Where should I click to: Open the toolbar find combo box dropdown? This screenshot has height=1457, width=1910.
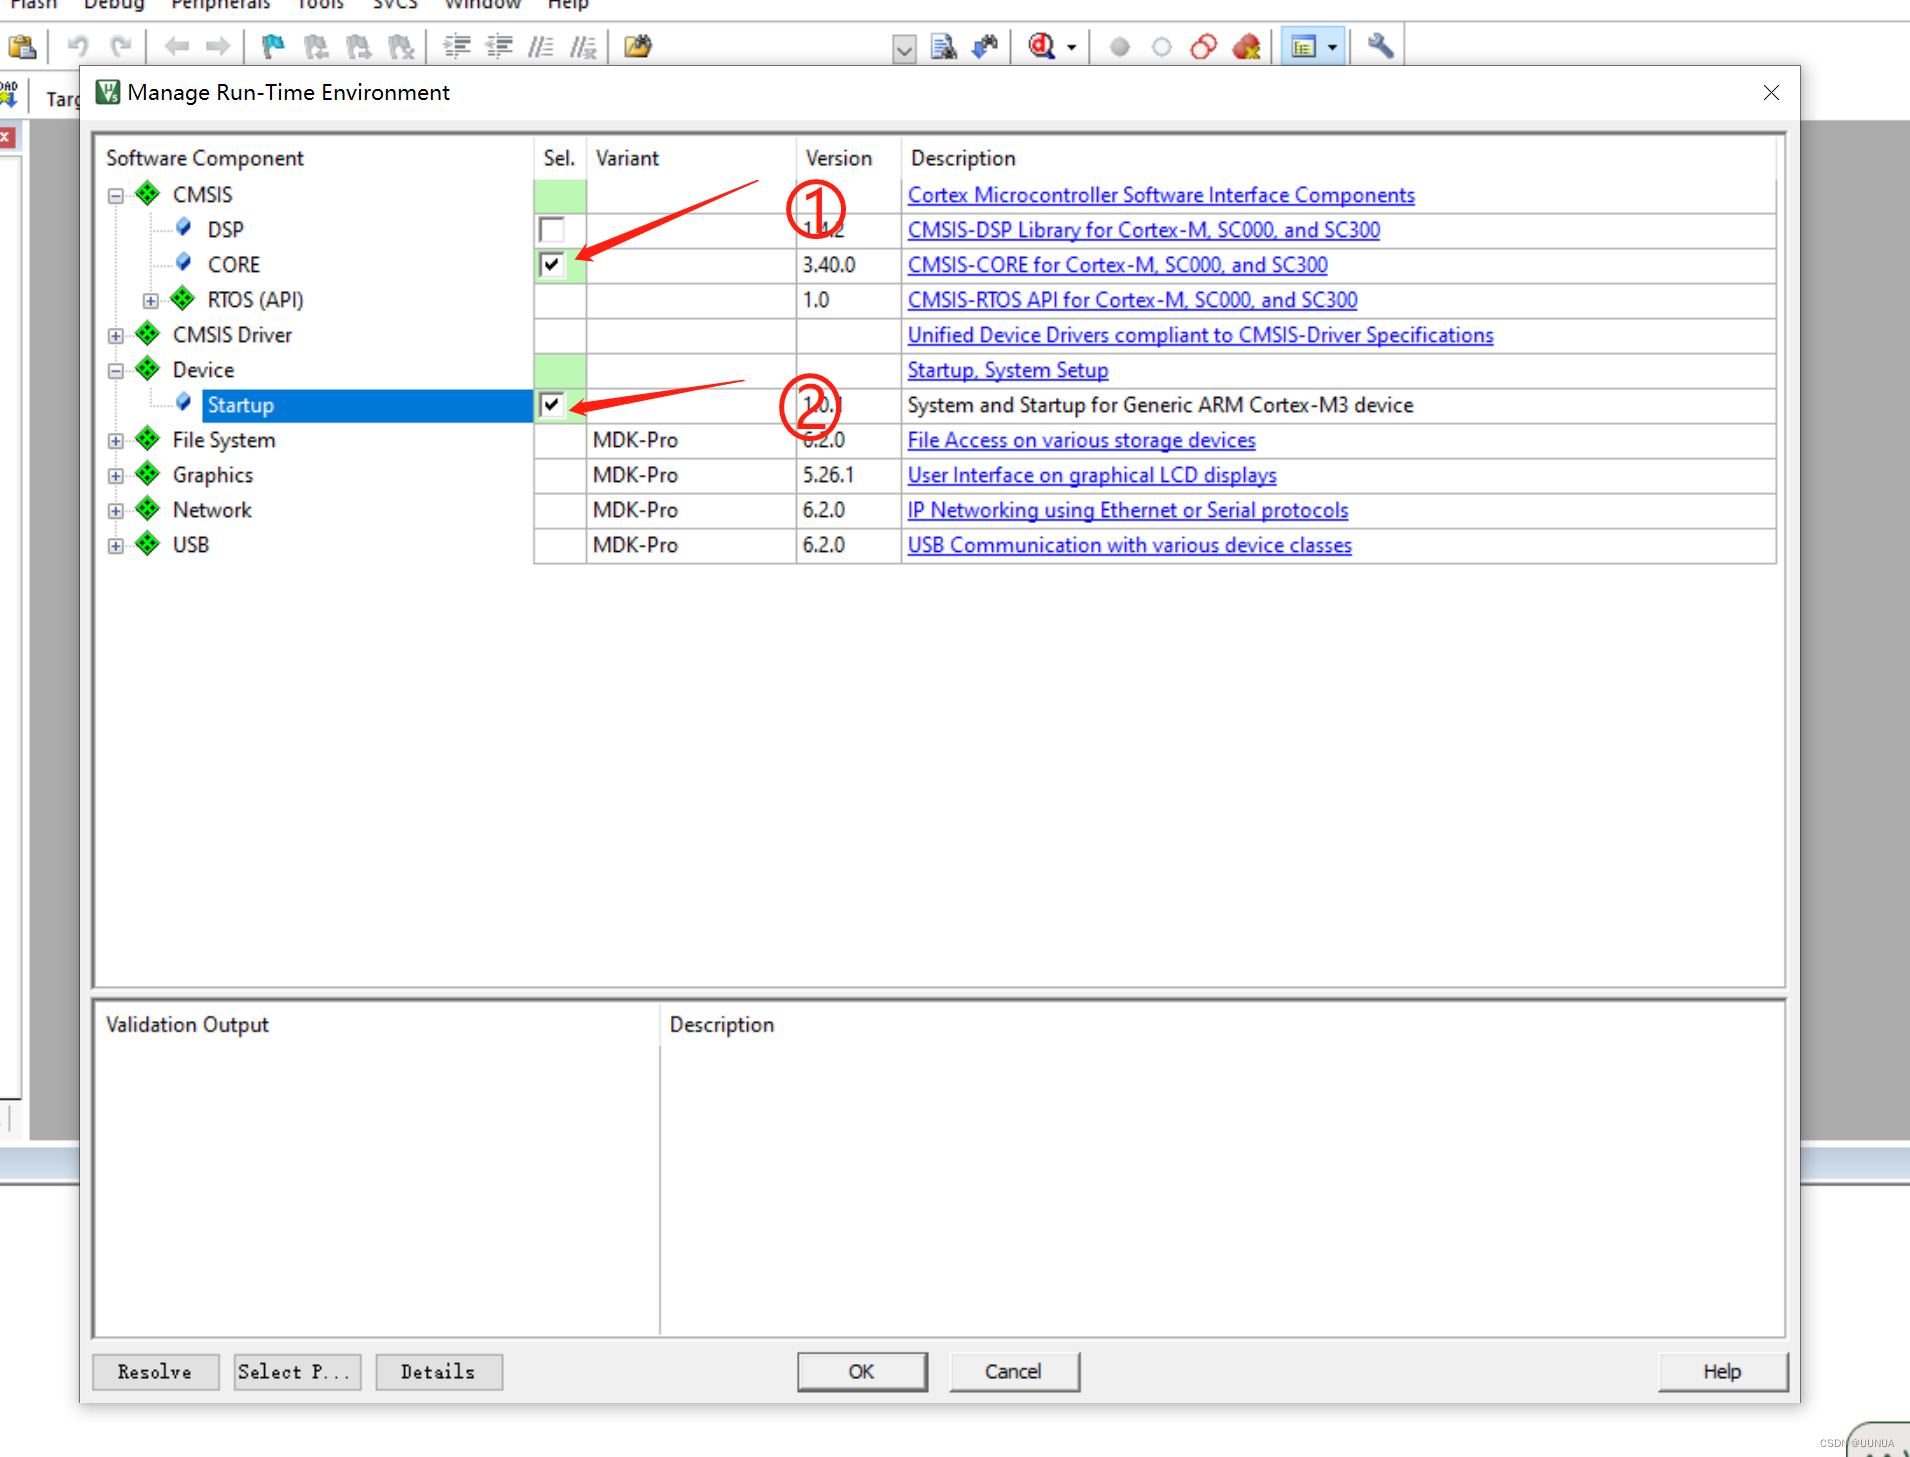(904, 48)
